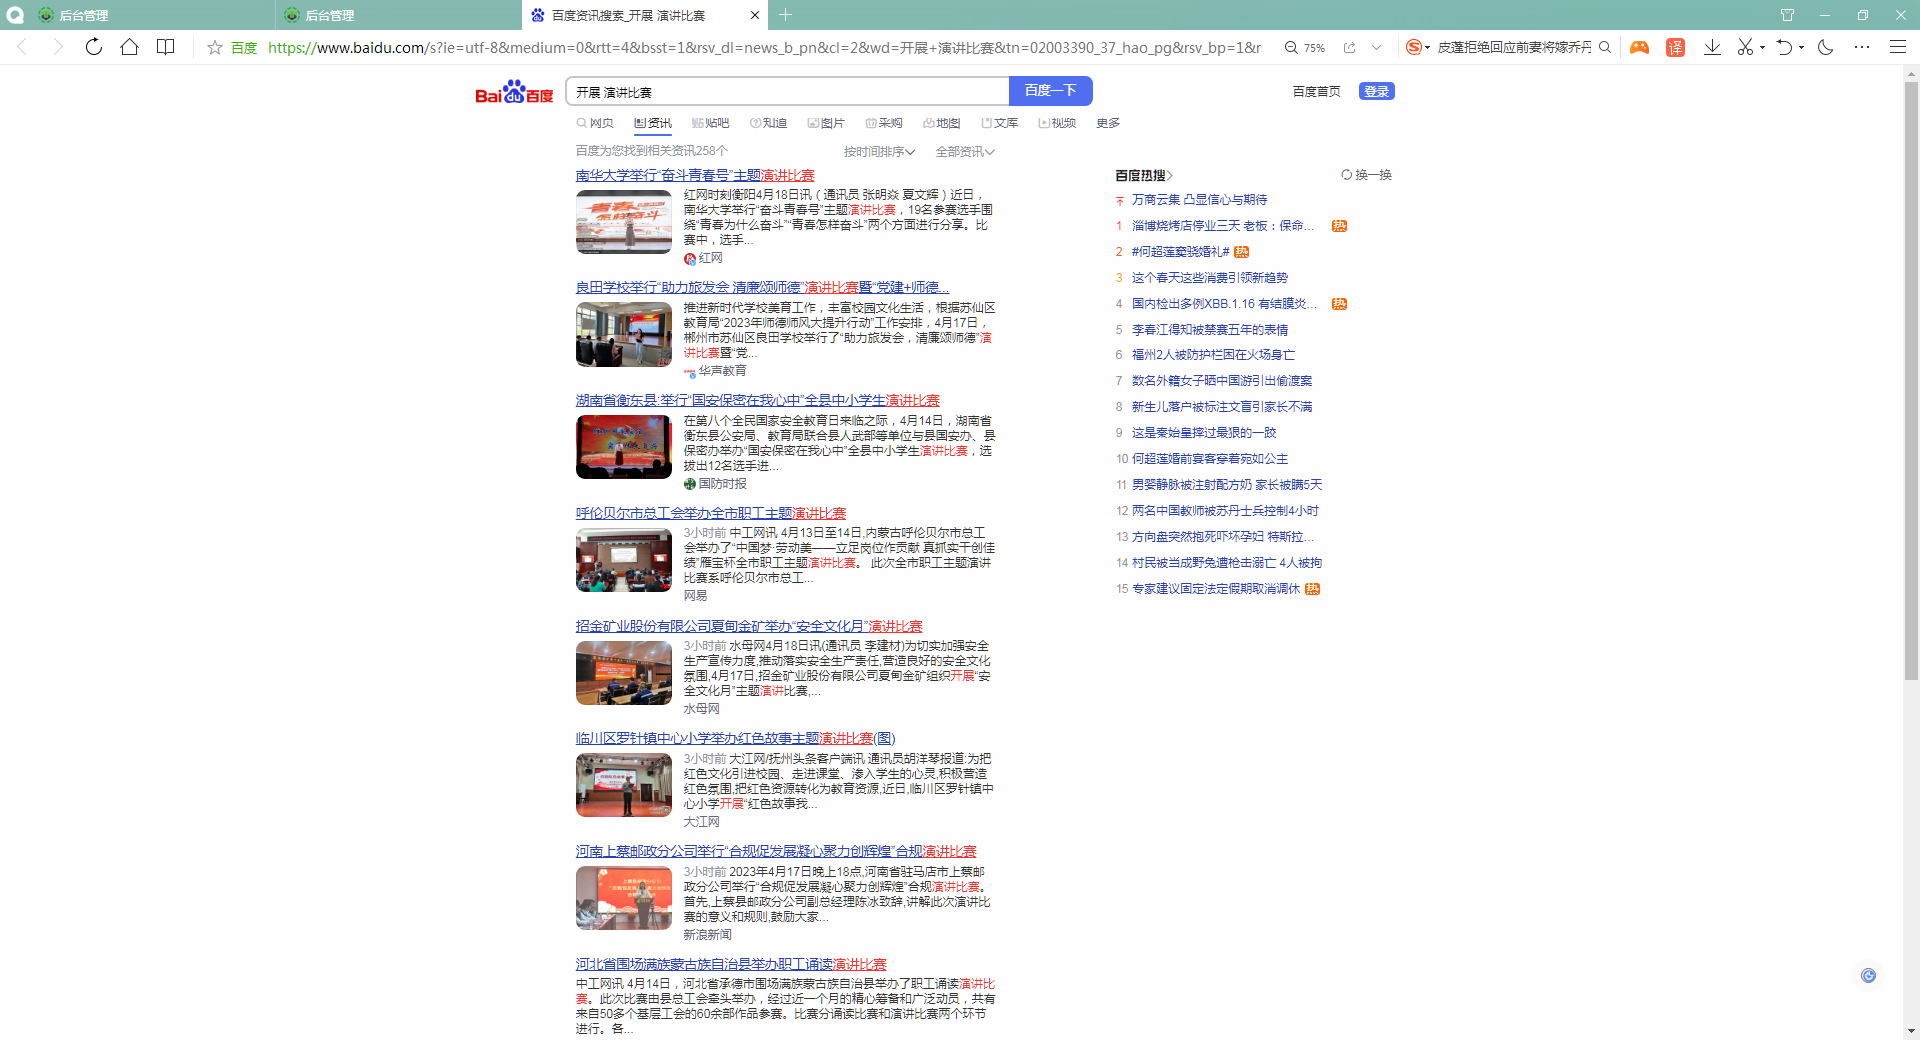Image resolution: width=1920 pixels, height=1040 pixels.
Task: Toggle reading mode beside the address bar
Action: 165,47
